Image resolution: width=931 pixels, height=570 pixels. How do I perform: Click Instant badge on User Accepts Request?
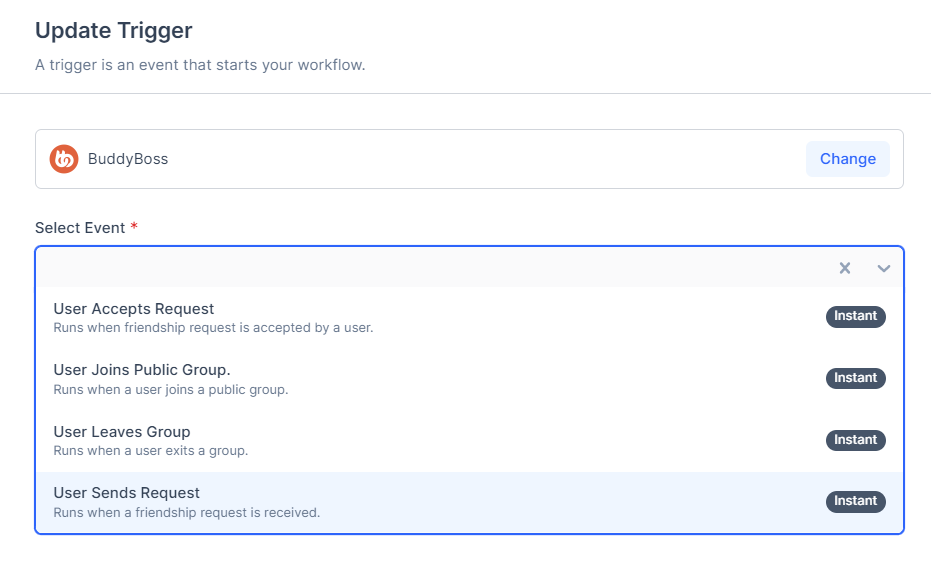(855, 317)
